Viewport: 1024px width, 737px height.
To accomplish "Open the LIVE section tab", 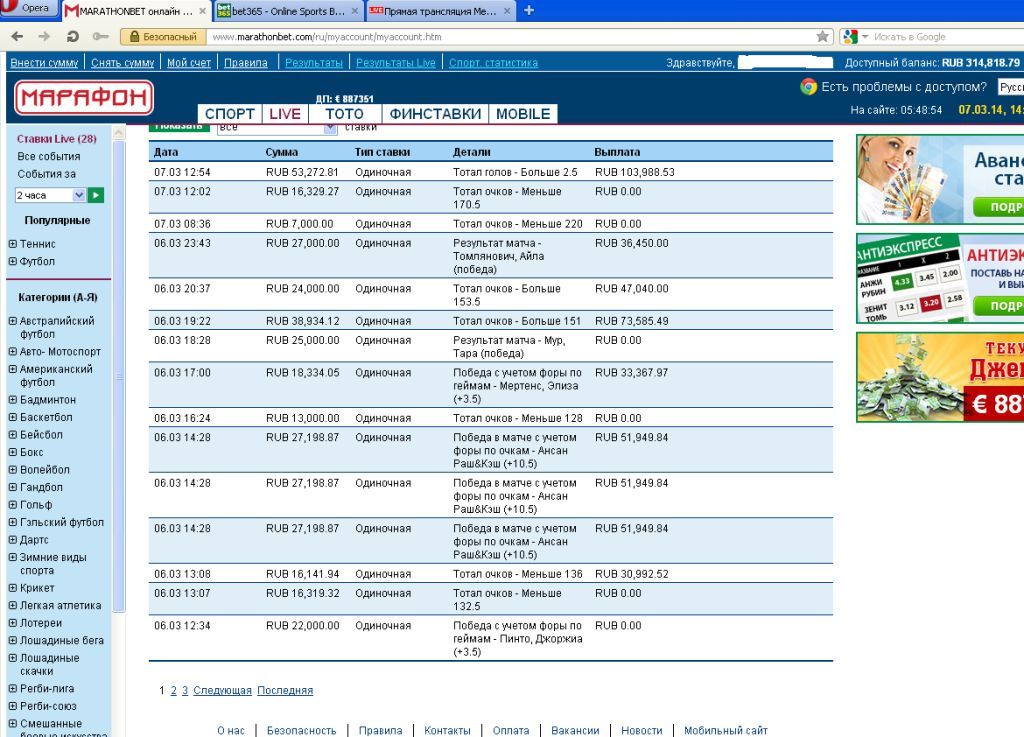I will [x=285, y=114].
